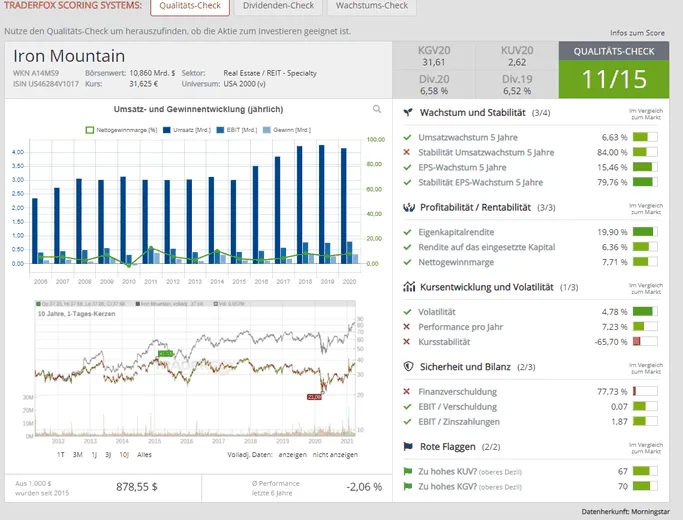
Task: Select the 3M chart period
Action: (x=78, y=454)
